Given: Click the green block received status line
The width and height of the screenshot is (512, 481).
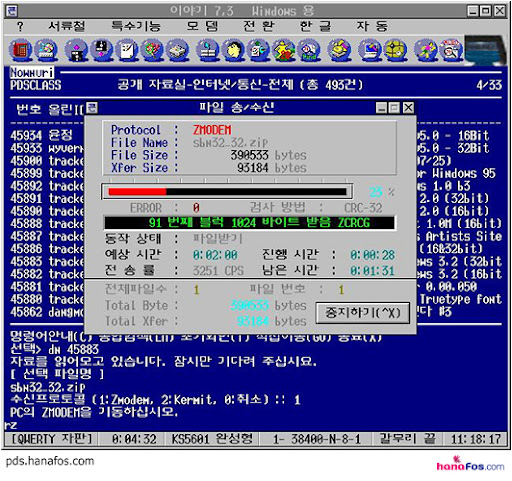Looking at the screenshot, I should (250, 223).
